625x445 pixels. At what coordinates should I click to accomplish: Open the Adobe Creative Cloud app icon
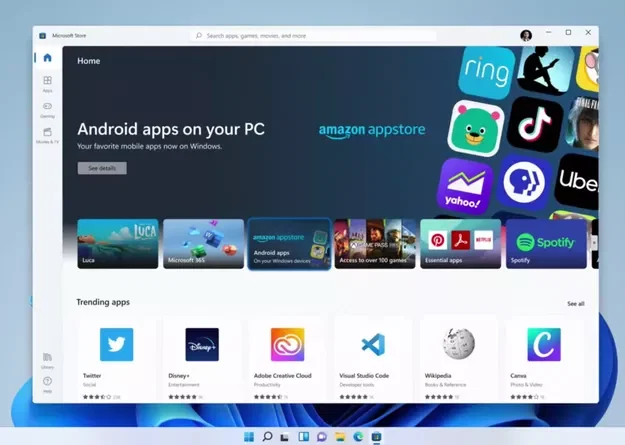pyautogui.click(x=287, y=345)
